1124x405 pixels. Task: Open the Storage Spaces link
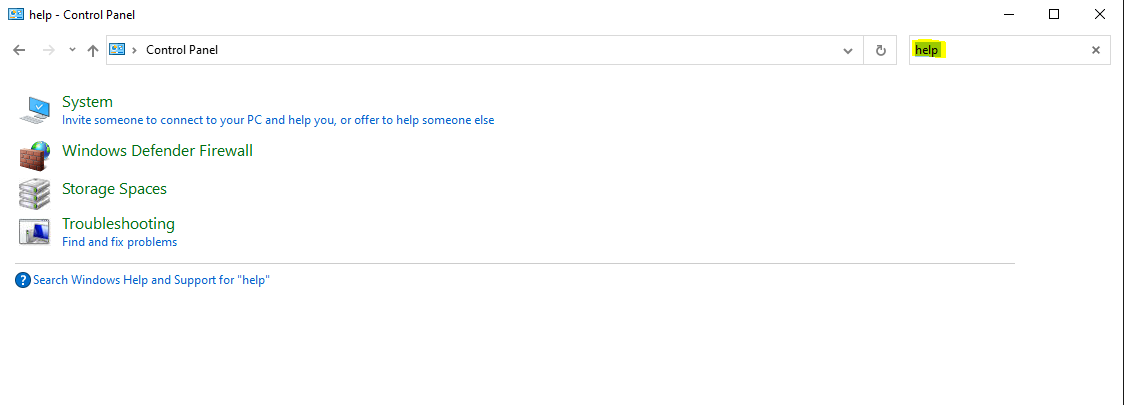click(114, 189)
